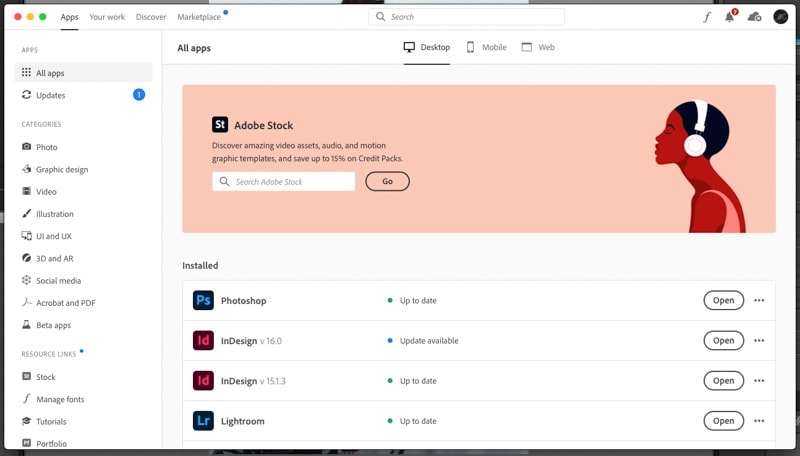The image size is (800, 456).
Task: Open Photoshop with its Open button
Action: tap(723, 300)
